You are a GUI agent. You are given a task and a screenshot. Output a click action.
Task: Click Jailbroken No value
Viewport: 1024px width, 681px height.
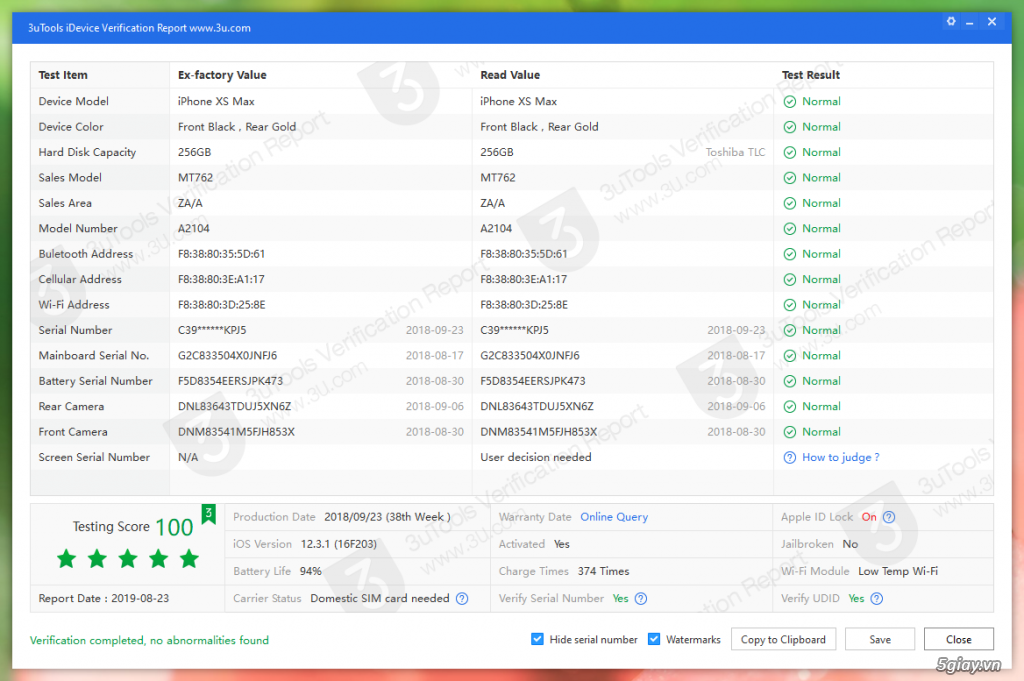click(x=850, y=545)
